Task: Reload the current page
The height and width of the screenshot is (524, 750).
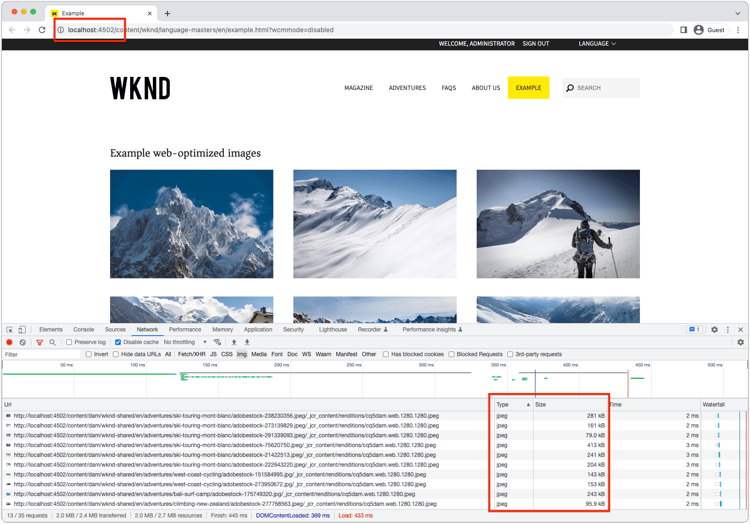Action: click(x=42, y=30)
